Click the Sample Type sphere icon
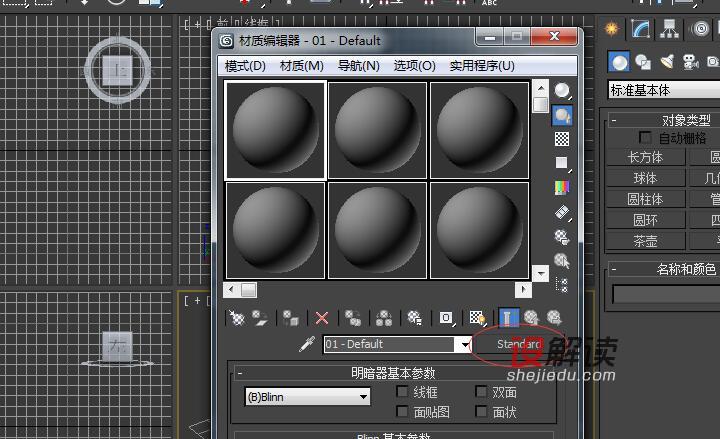720x439 pixels. point(562,91)
